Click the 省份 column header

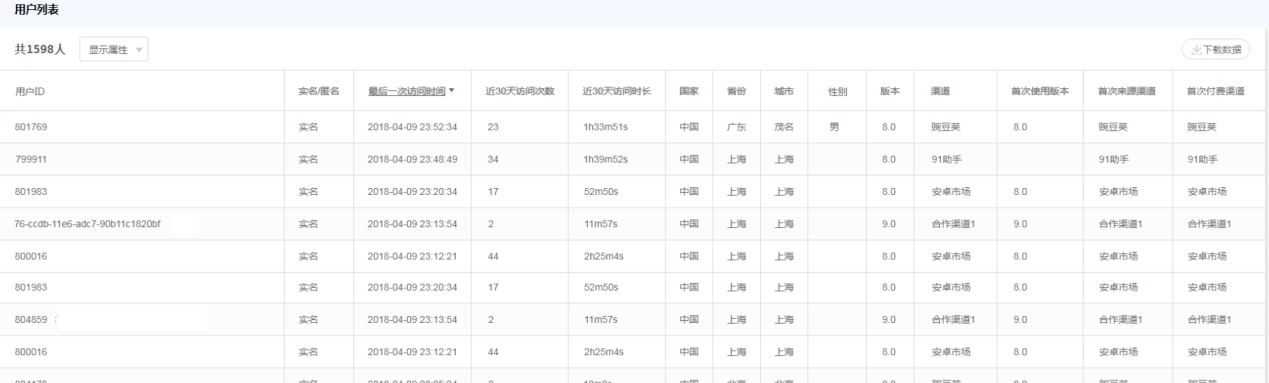coord(736,91)
